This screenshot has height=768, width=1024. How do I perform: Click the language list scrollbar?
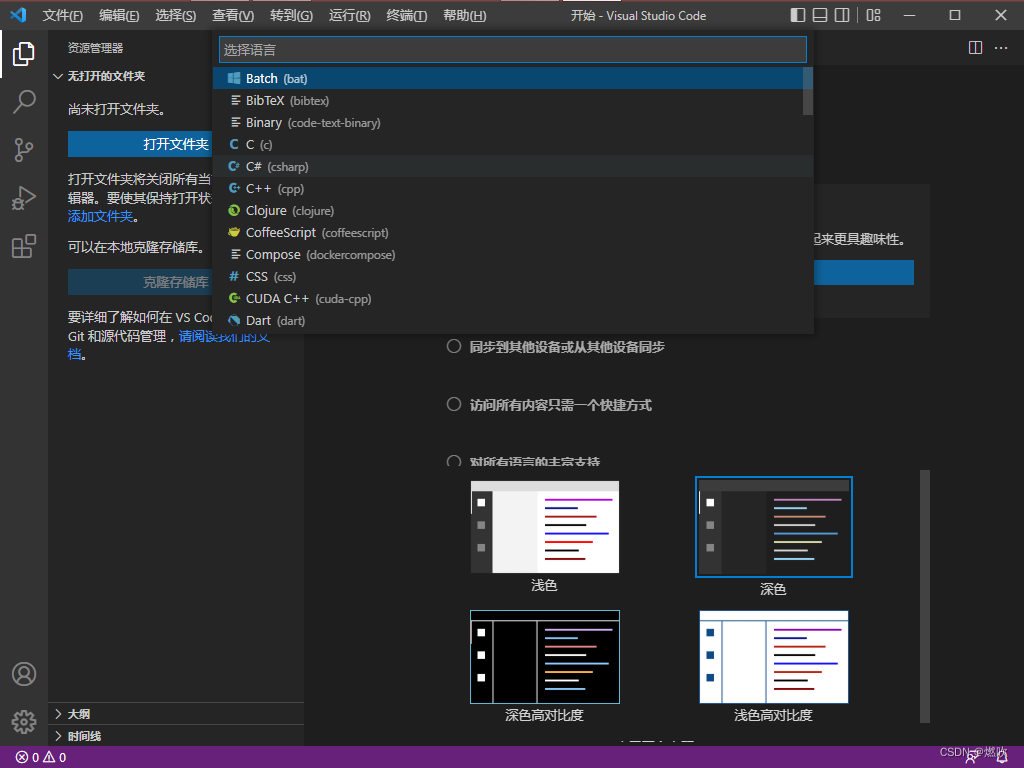coord(808,91)
